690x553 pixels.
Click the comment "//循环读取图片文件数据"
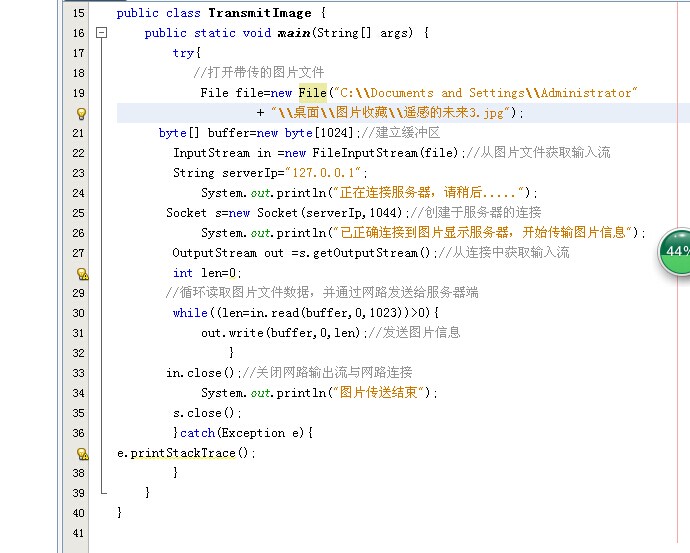pyautogui.click(x=240, y=293)
